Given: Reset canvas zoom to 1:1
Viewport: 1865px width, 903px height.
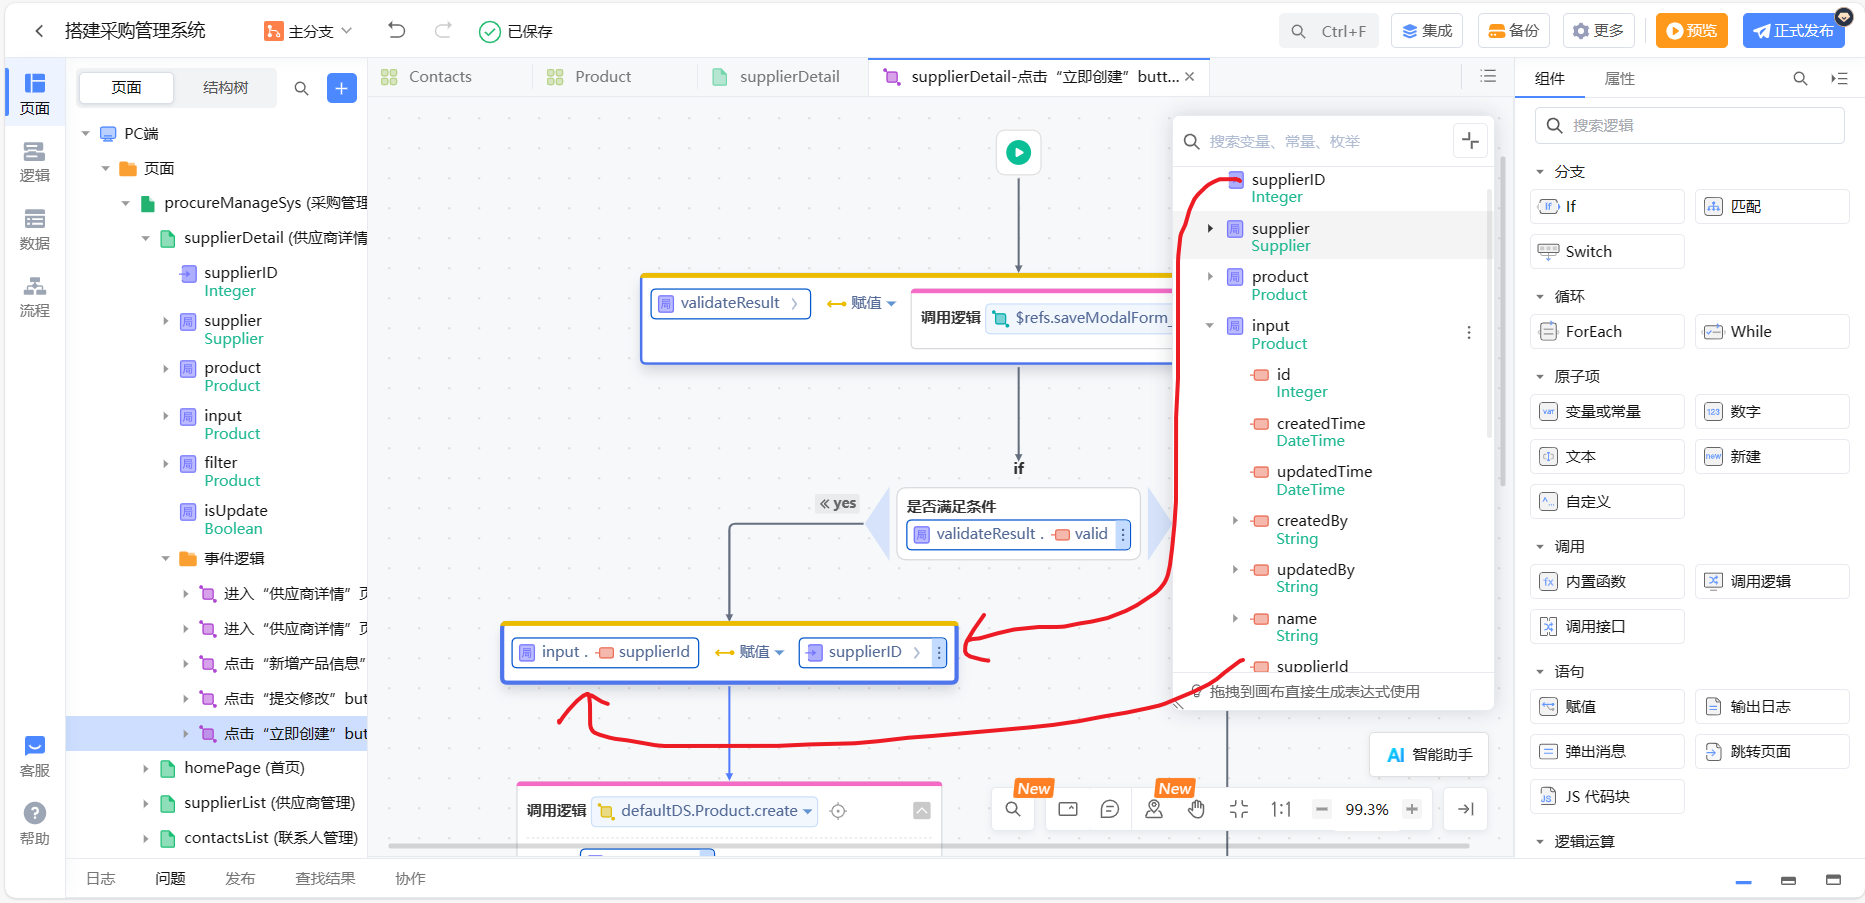Looking at the screenshot, I should 1281,809.
